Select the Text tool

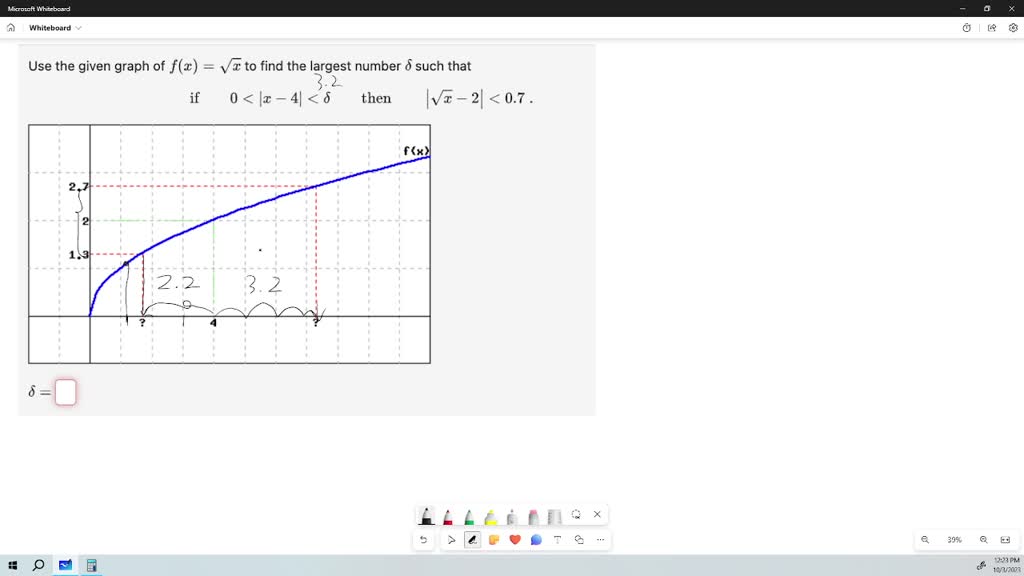pos(557,539)
